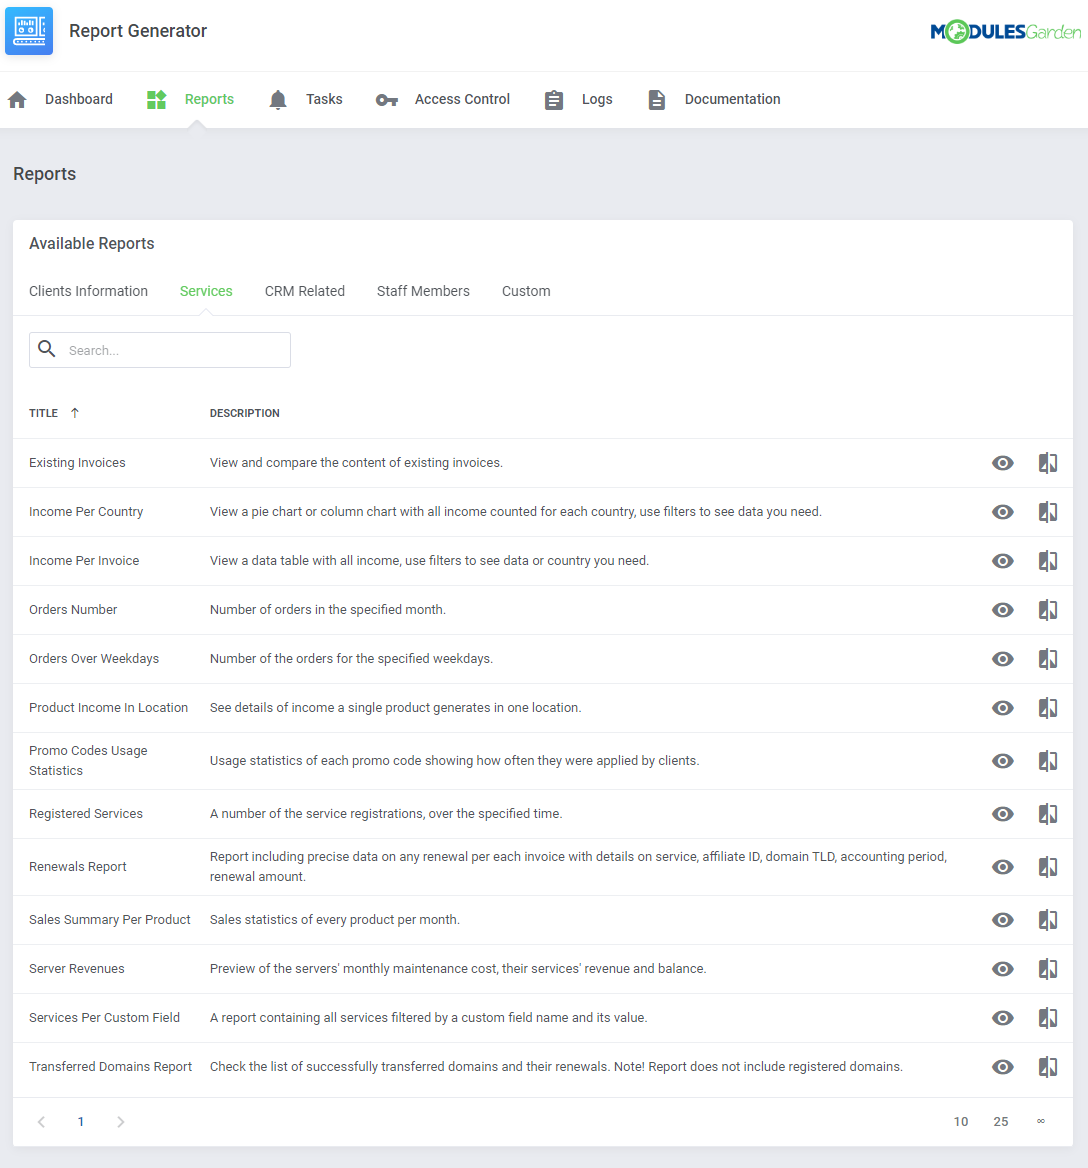Preview the Transferred Domains Report via the eye icon
Viewport: 1088px width, 1168px height.
click(x=1002, y=1067)
